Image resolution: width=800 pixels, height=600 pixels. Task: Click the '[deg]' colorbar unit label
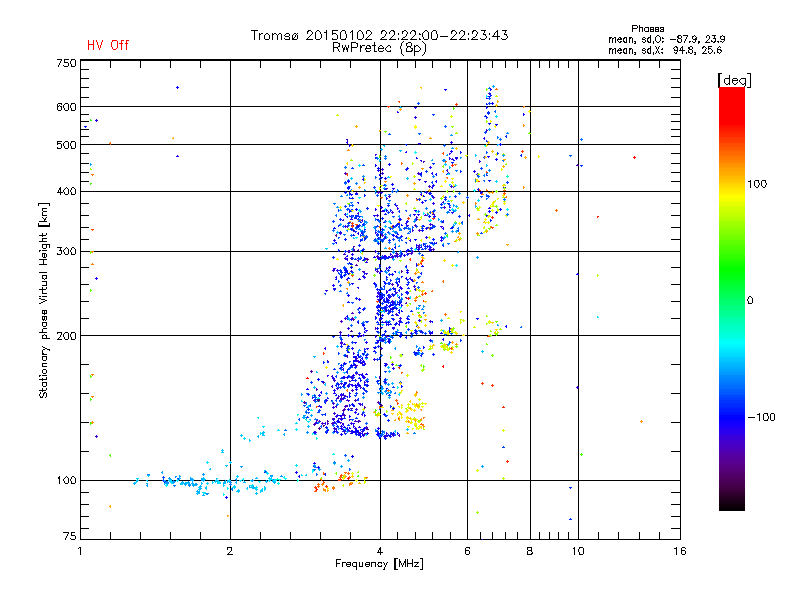[734, 80]
